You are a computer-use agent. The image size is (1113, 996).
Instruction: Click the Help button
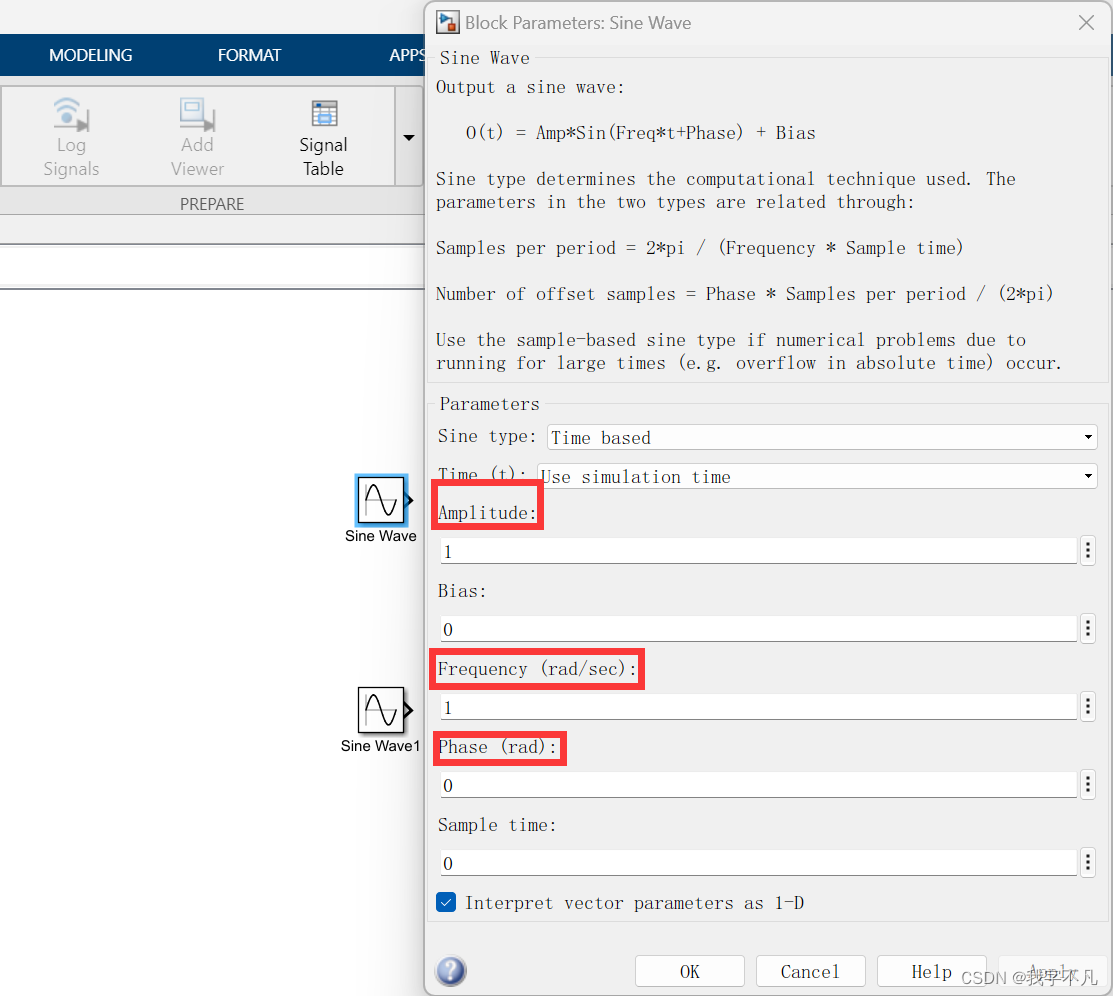(931, 971)
